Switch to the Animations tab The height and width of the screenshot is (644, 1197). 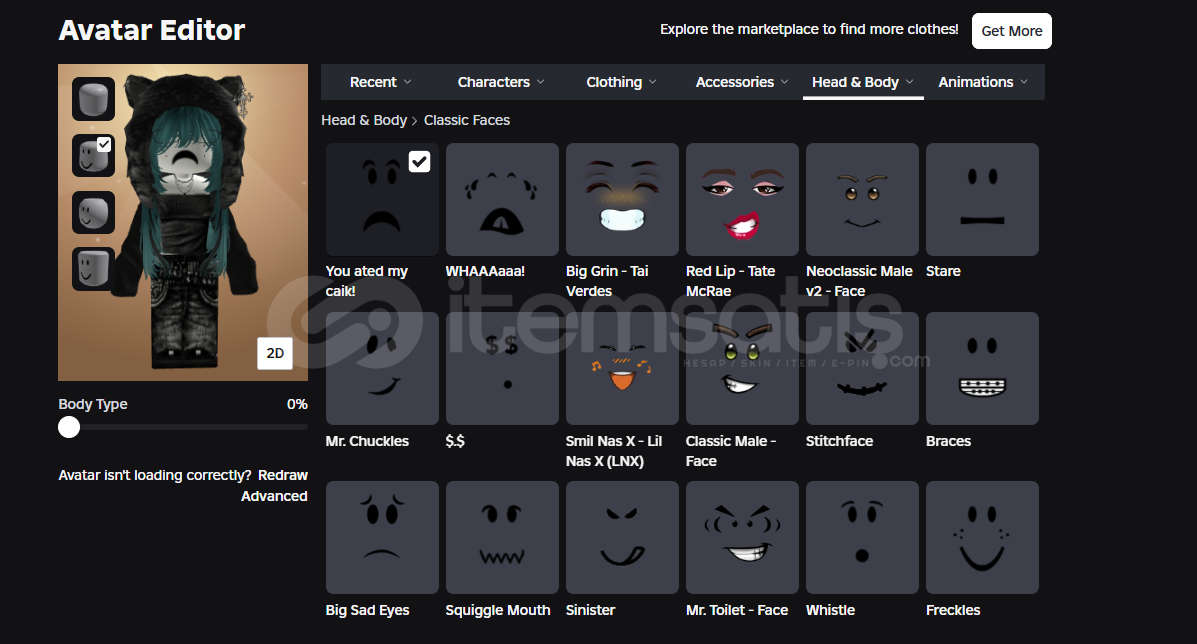pos(983,82)
